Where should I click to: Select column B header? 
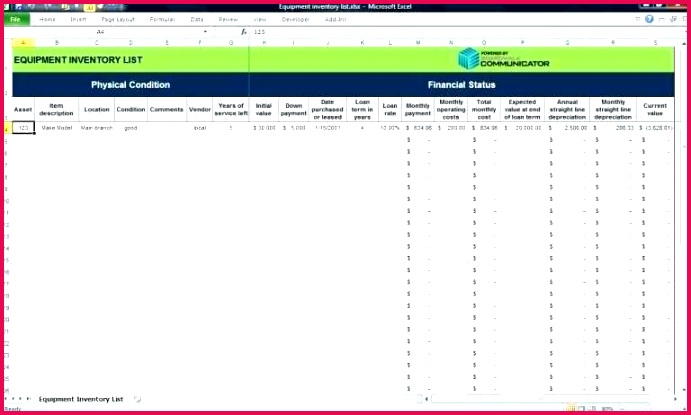[56, 43]
